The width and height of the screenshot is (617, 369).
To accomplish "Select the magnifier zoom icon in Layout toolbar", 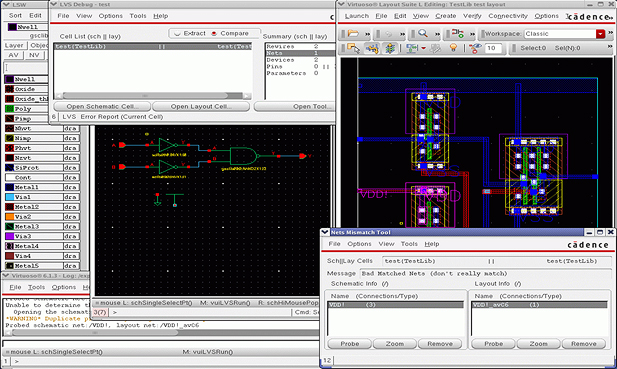I will point(423,34).
